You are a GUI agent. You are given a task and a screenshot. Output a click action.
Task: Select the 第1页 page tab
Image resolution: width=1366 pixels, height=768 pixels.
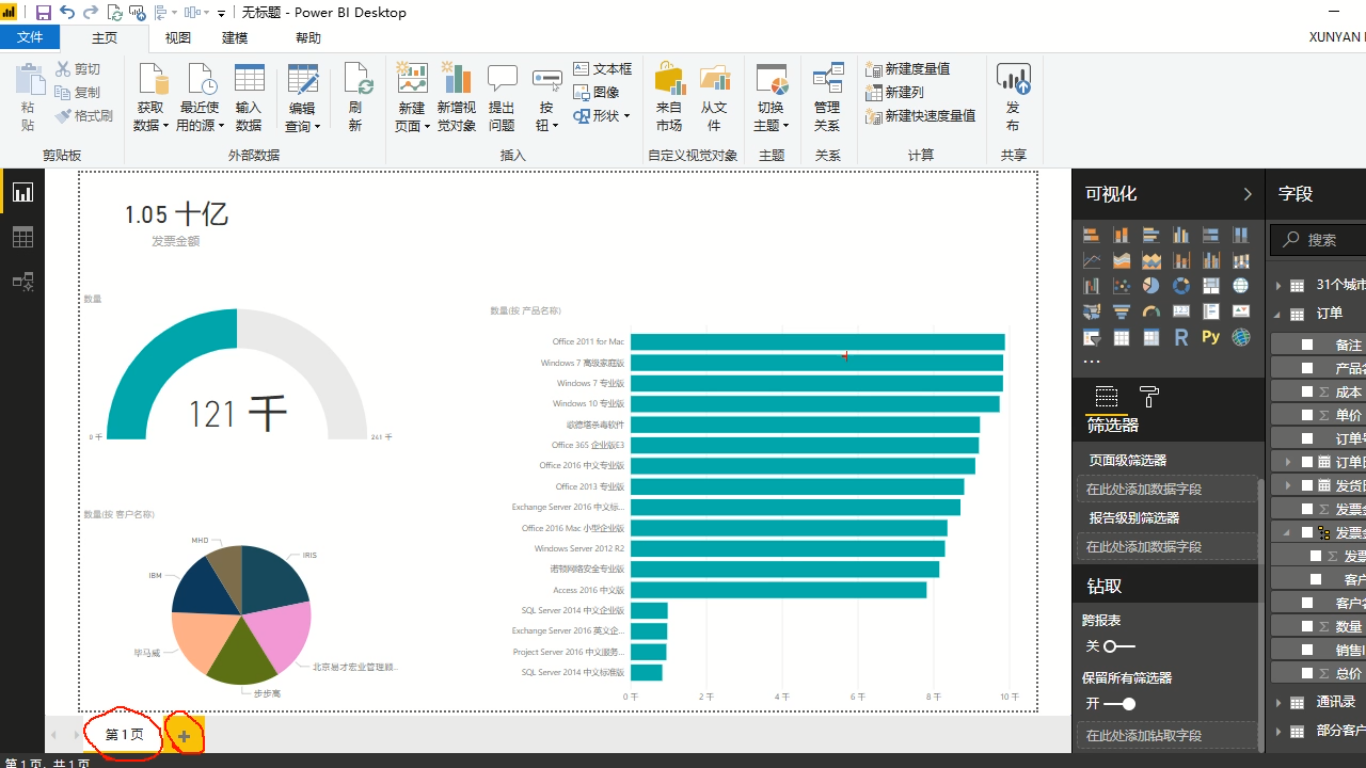click(x=124, y=735)
